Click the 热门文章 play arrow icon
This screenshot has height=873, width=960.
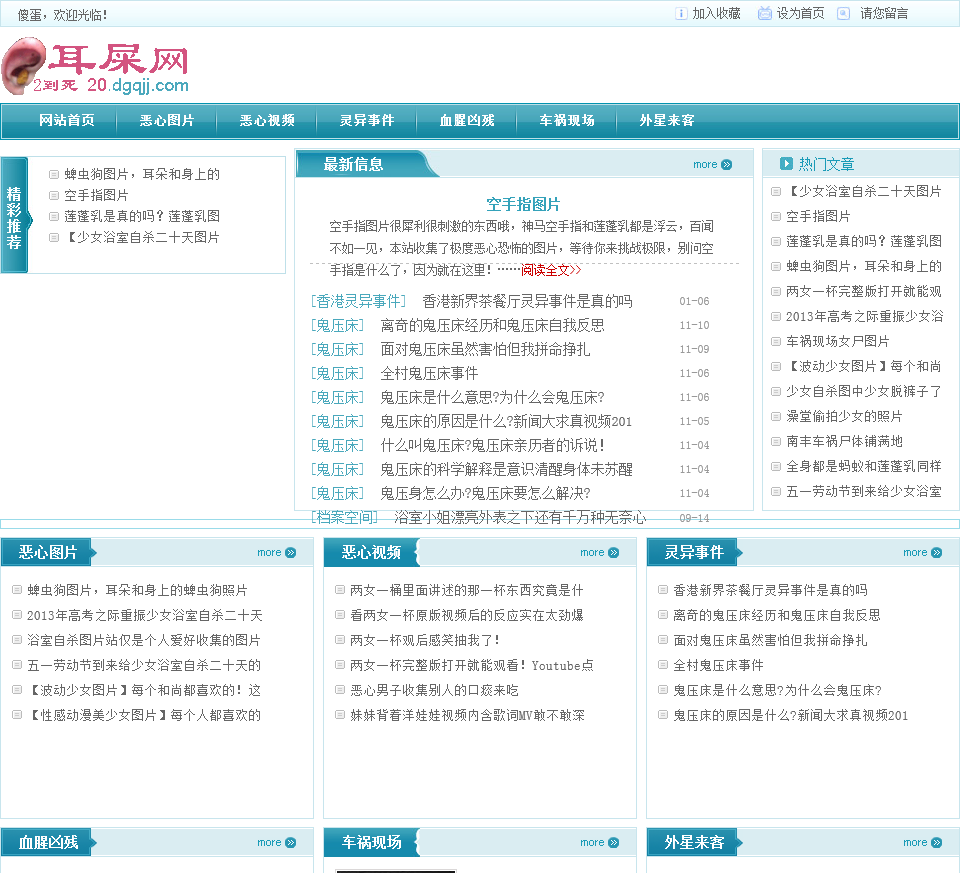coord(786,163)
